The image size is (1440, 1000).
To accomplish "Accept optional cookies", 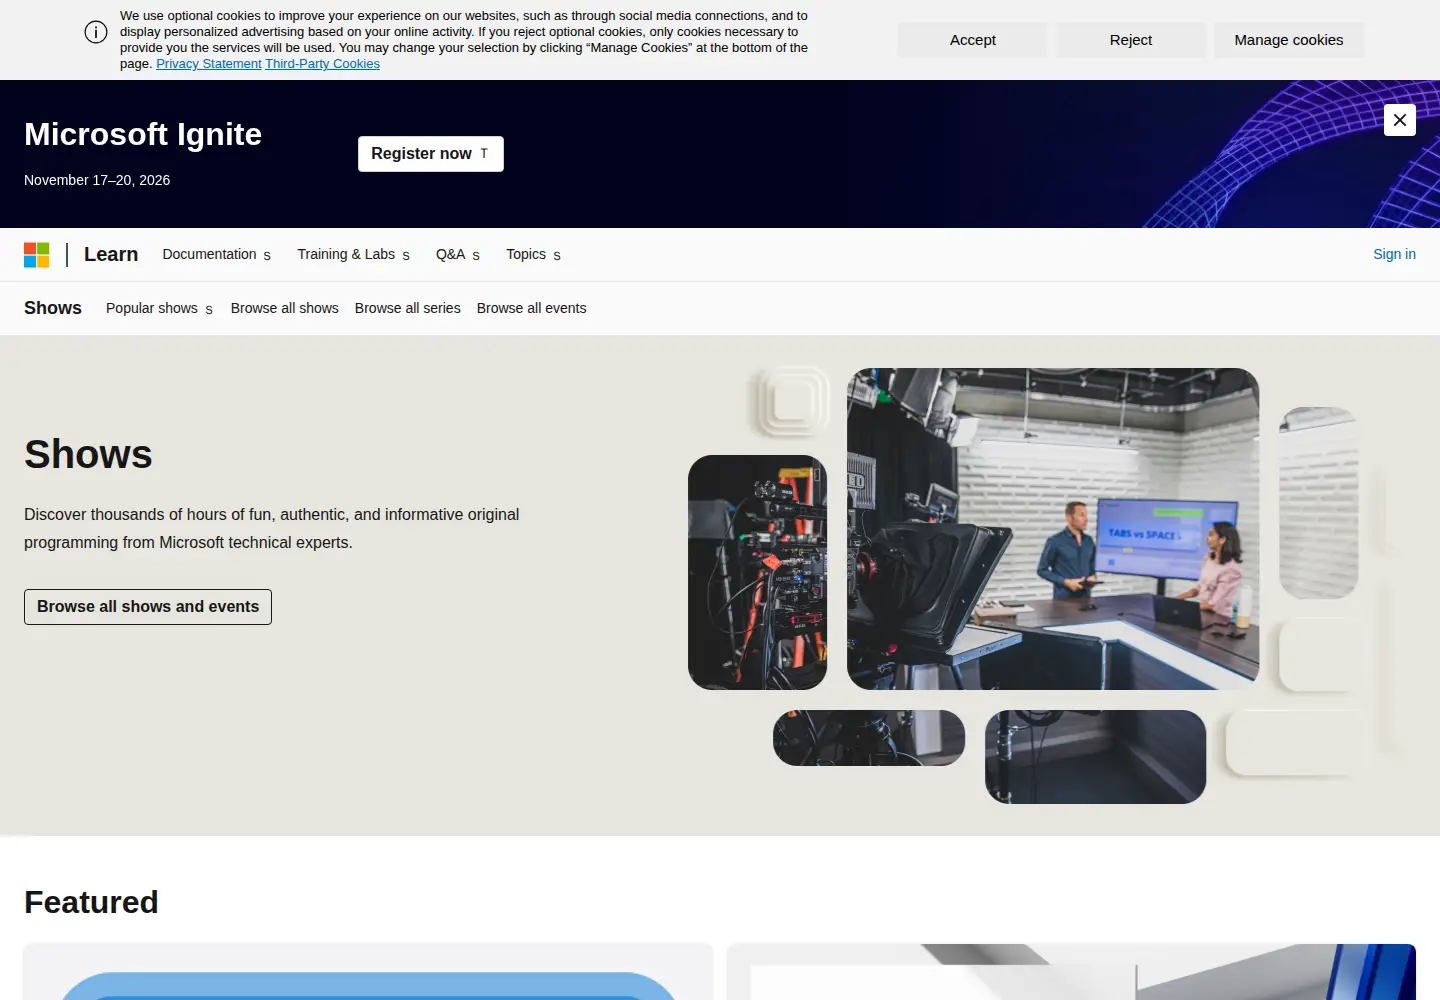I will pyautogui.click(x=973, y=40).
